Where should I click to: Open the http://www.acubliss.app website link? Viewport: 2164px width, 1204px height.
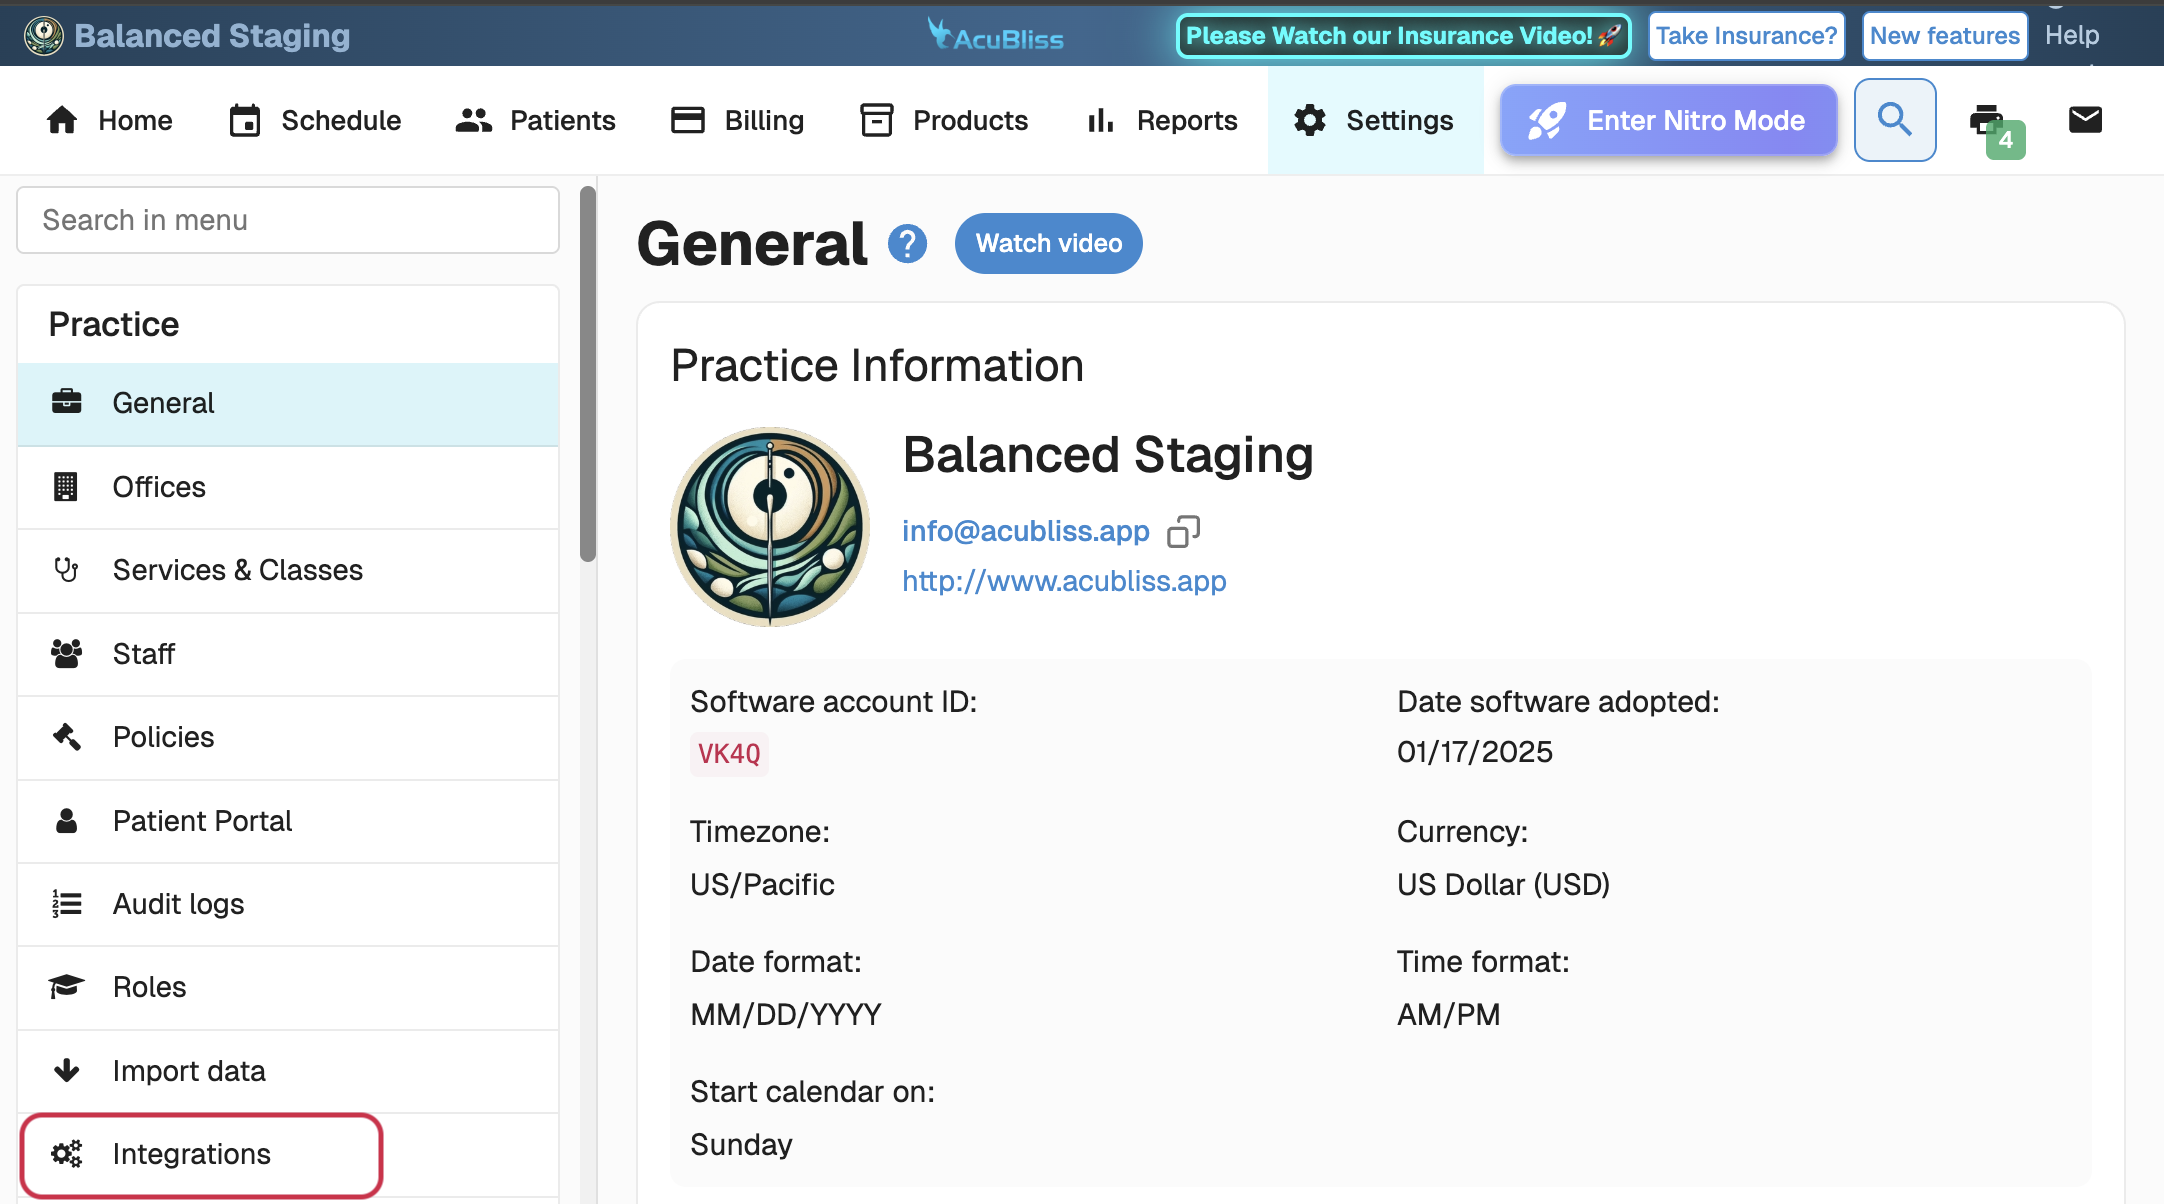1064,581
